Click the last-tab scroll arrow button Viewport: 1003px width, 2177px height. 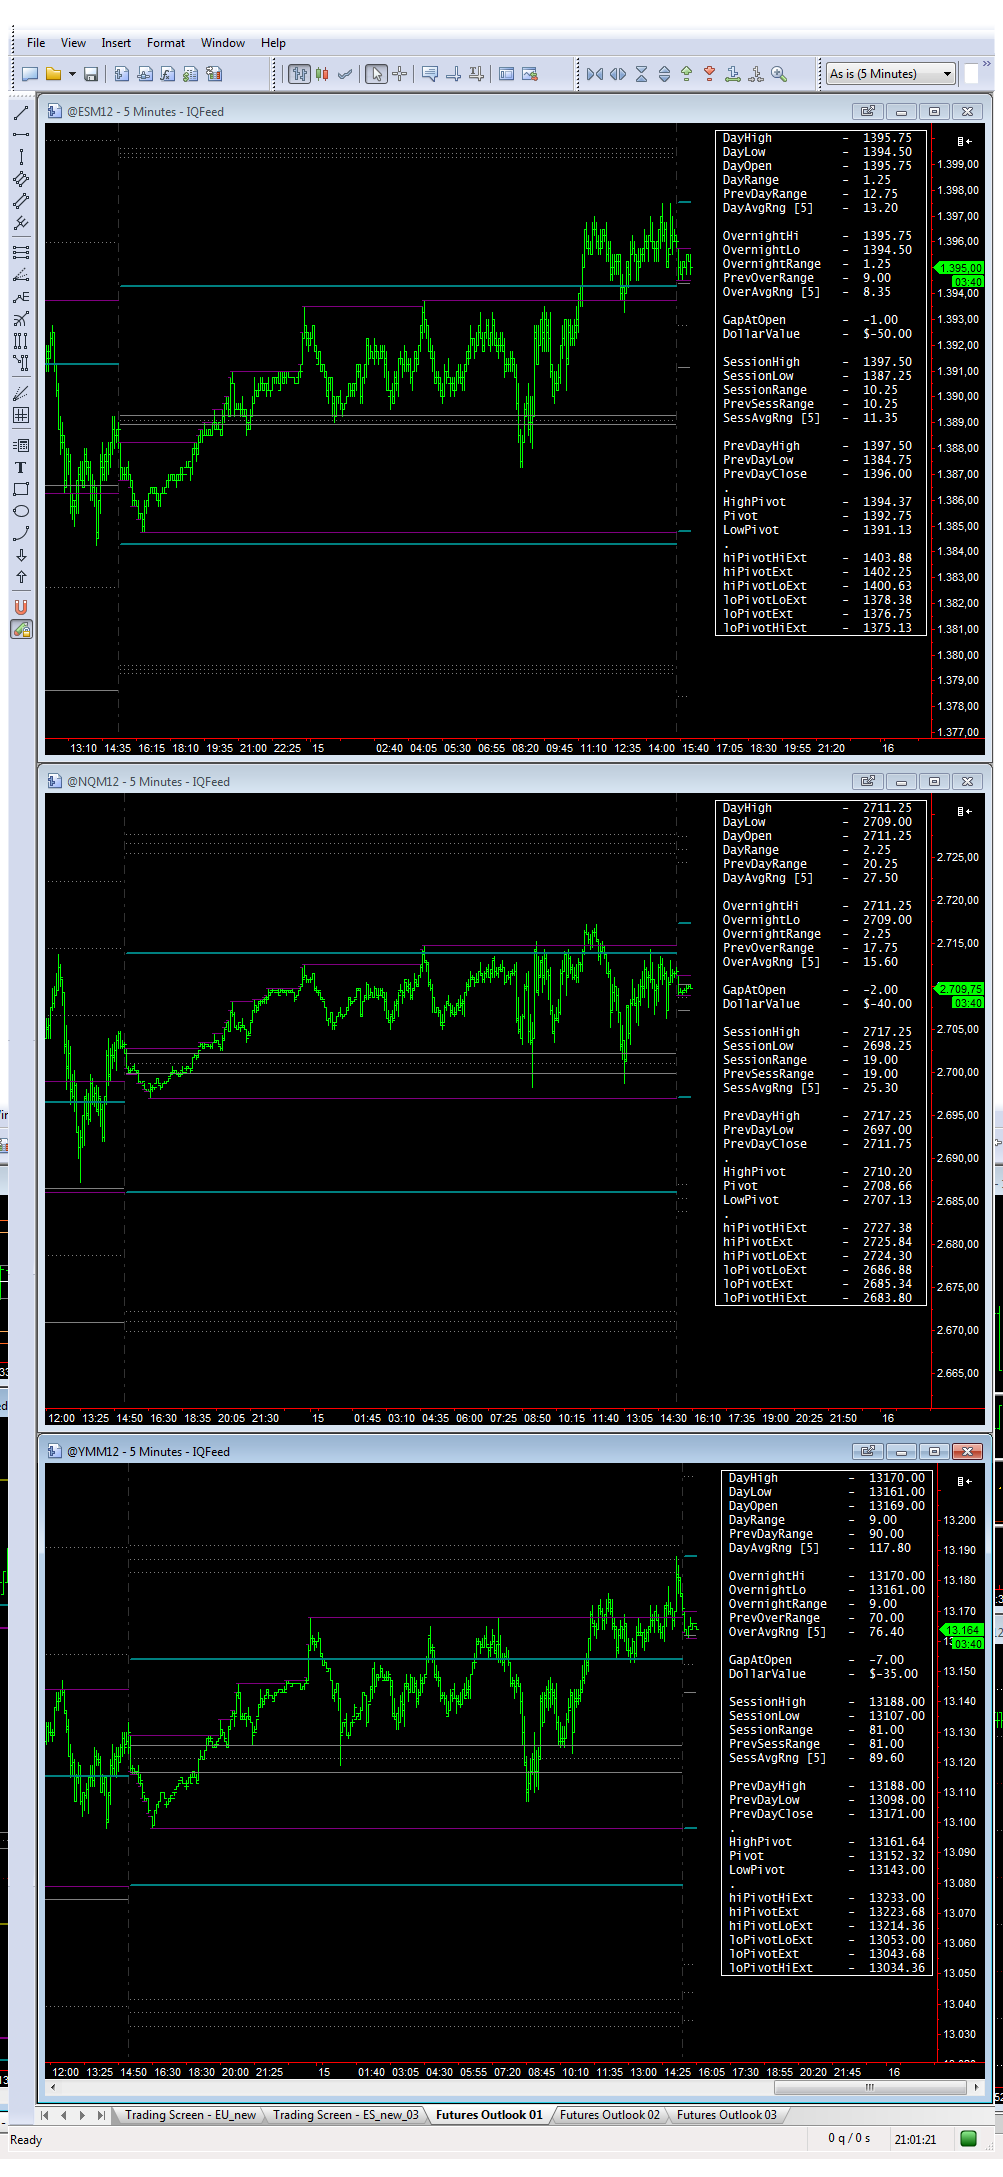click(101, 2115)
